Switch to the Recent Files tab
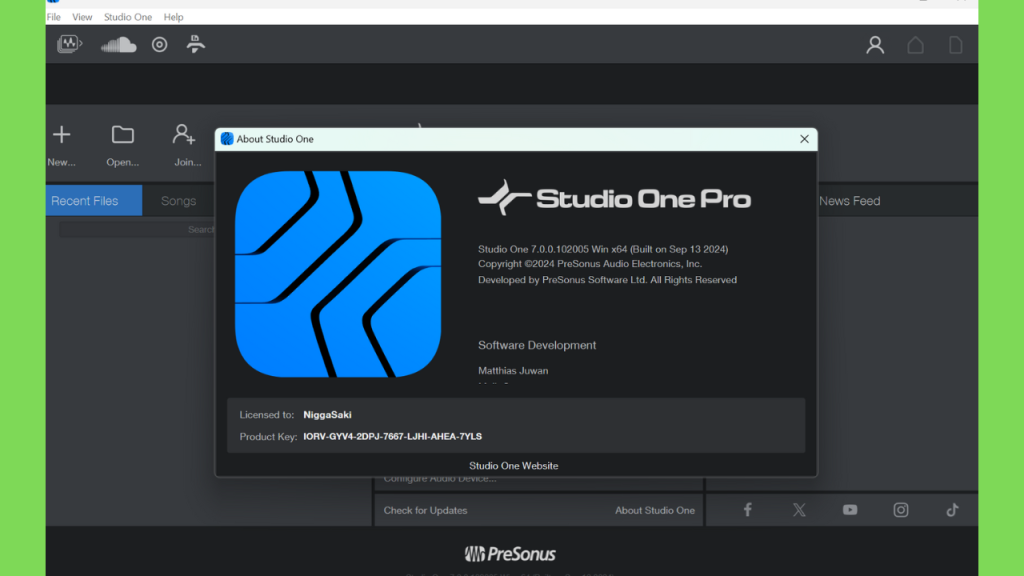The width and height of the screenshot is (1024, 576). (94, 200)
